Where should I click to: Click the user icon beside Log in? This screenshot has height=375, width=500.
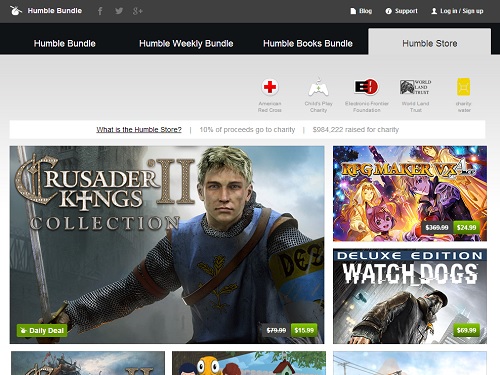pos(434,11)
